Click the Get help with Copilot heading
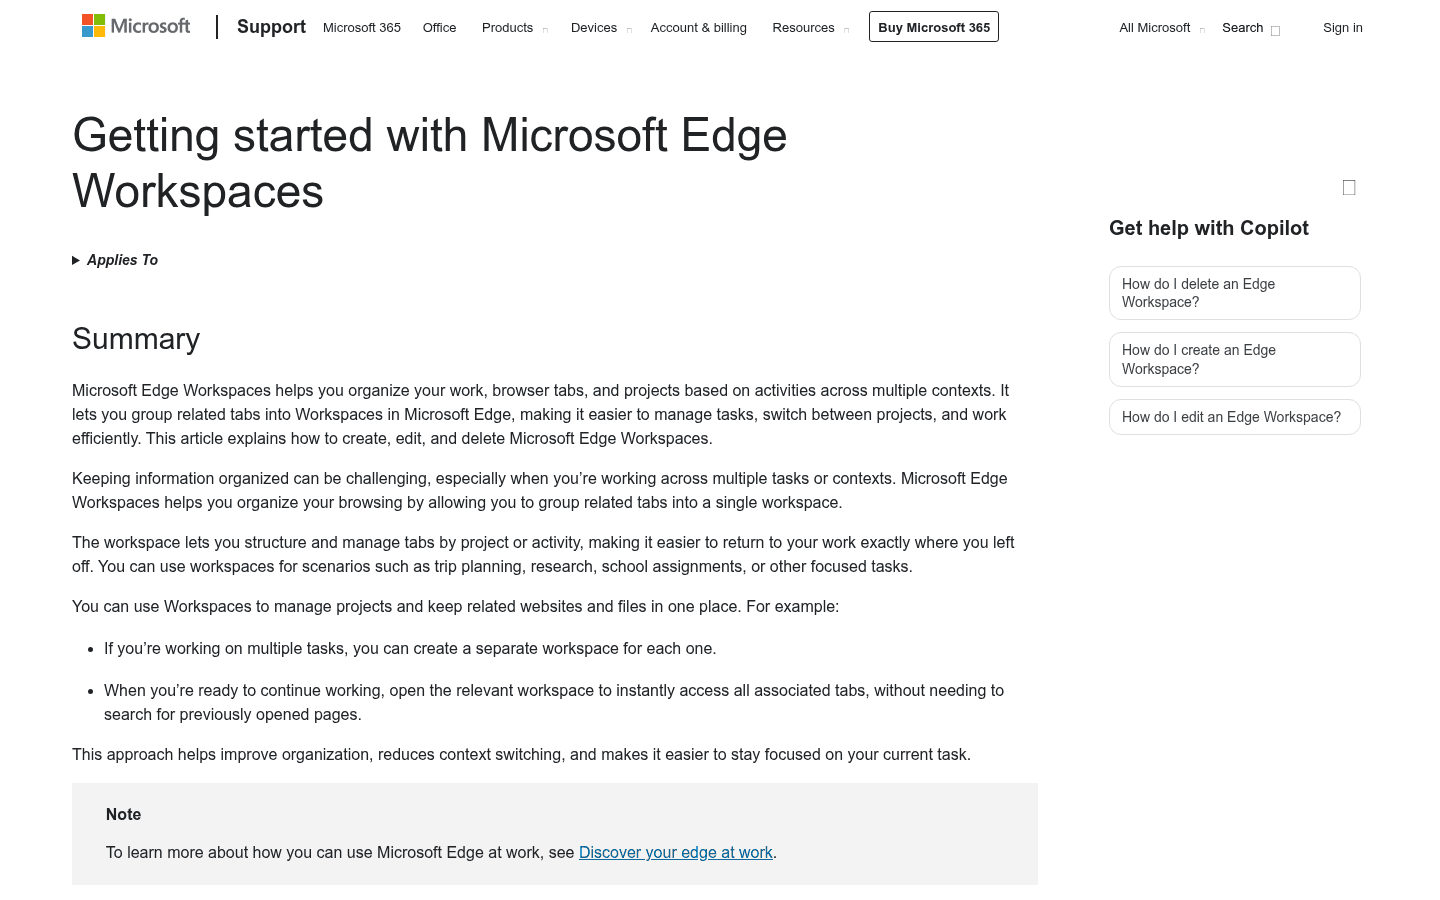The height and width of the screenshot is (900, 1440). point(1209,228)
